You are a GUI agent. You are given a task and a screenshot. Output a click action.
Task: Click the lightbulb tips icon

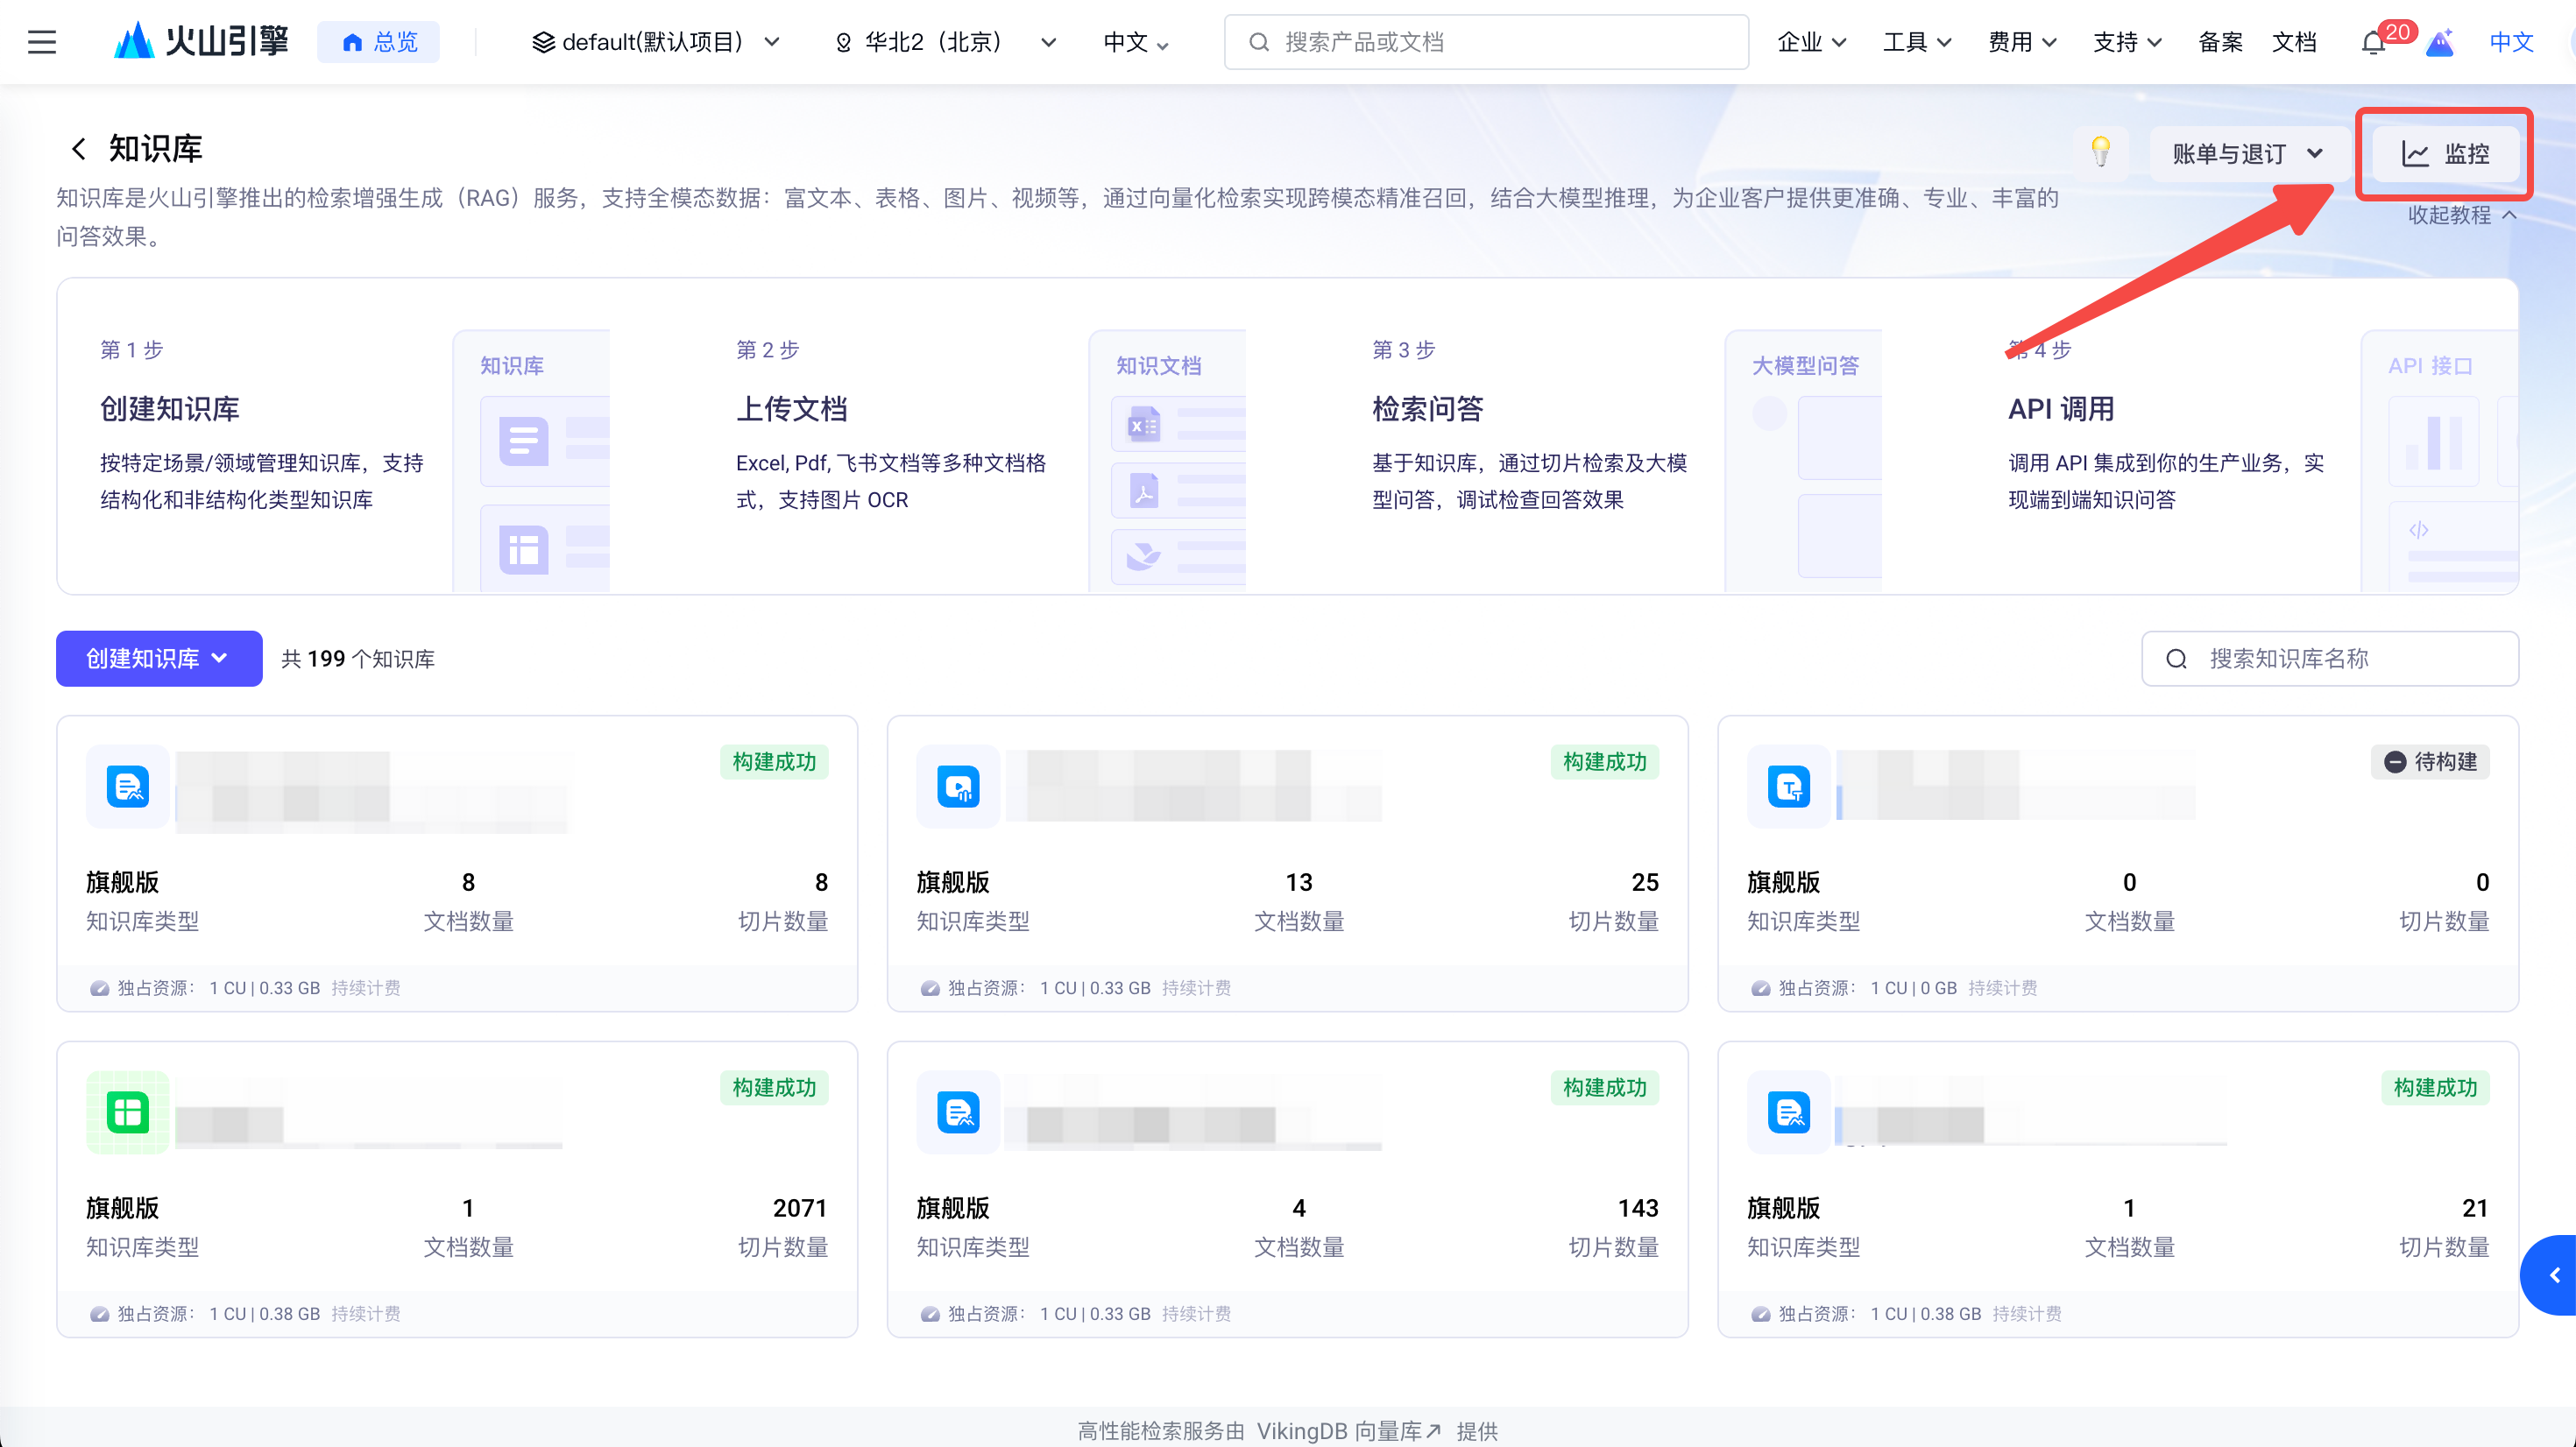(x=2100, y=152)
